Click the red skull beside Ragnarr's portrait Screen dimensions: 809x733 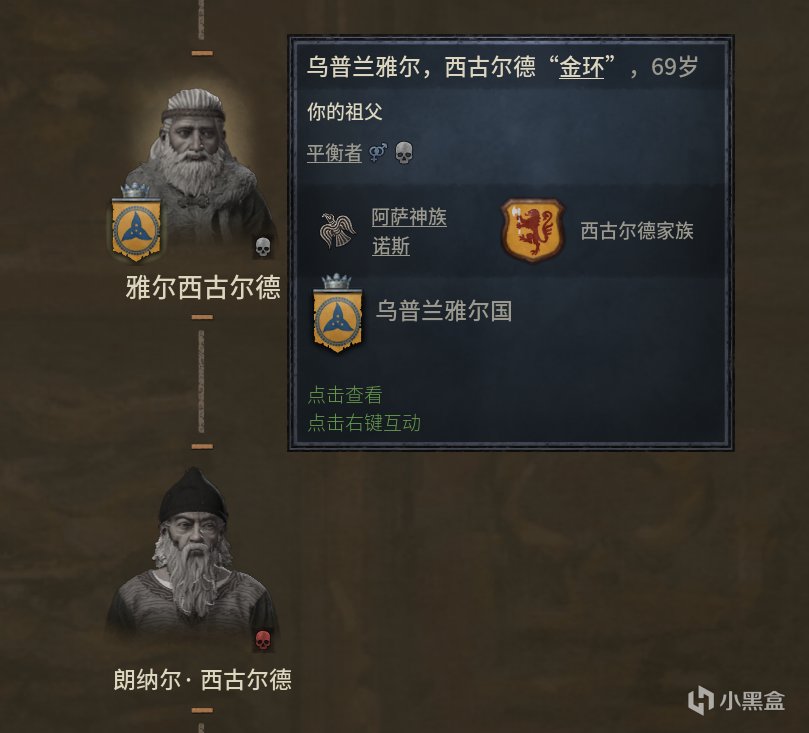(263, 641)
